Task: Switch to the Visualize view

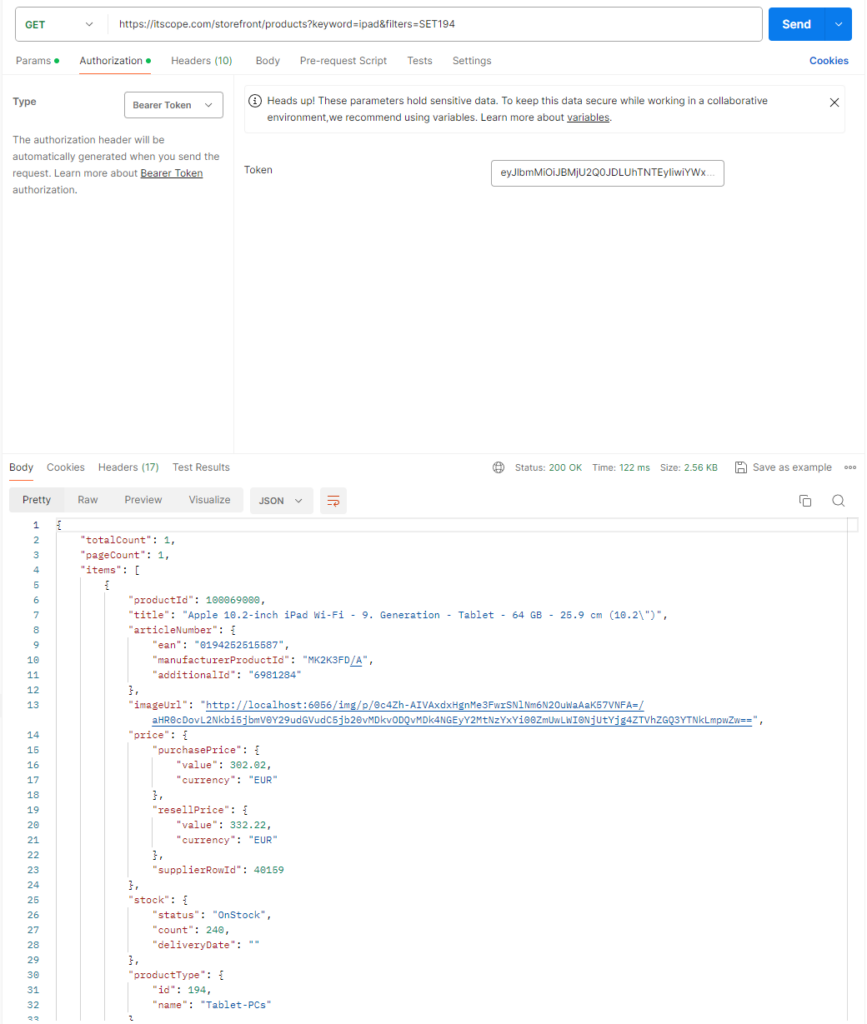Action: point(209,500)
